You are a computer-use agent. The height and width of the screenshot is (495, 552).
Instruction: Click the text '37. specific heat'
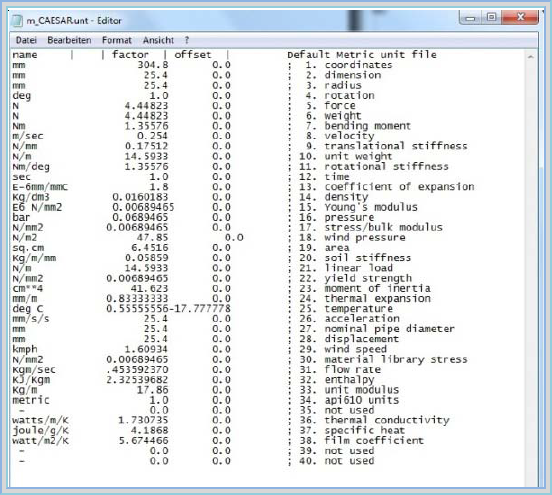click(352, 431)
